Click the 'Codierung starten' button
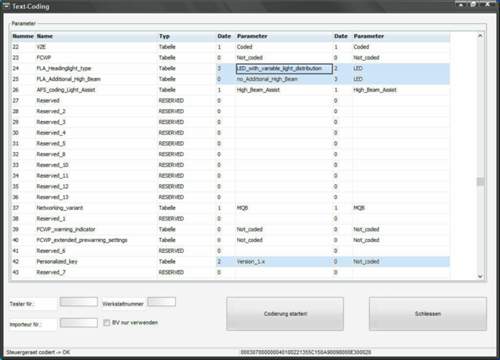This screenshot has width=500, height=360. point(285,314)
